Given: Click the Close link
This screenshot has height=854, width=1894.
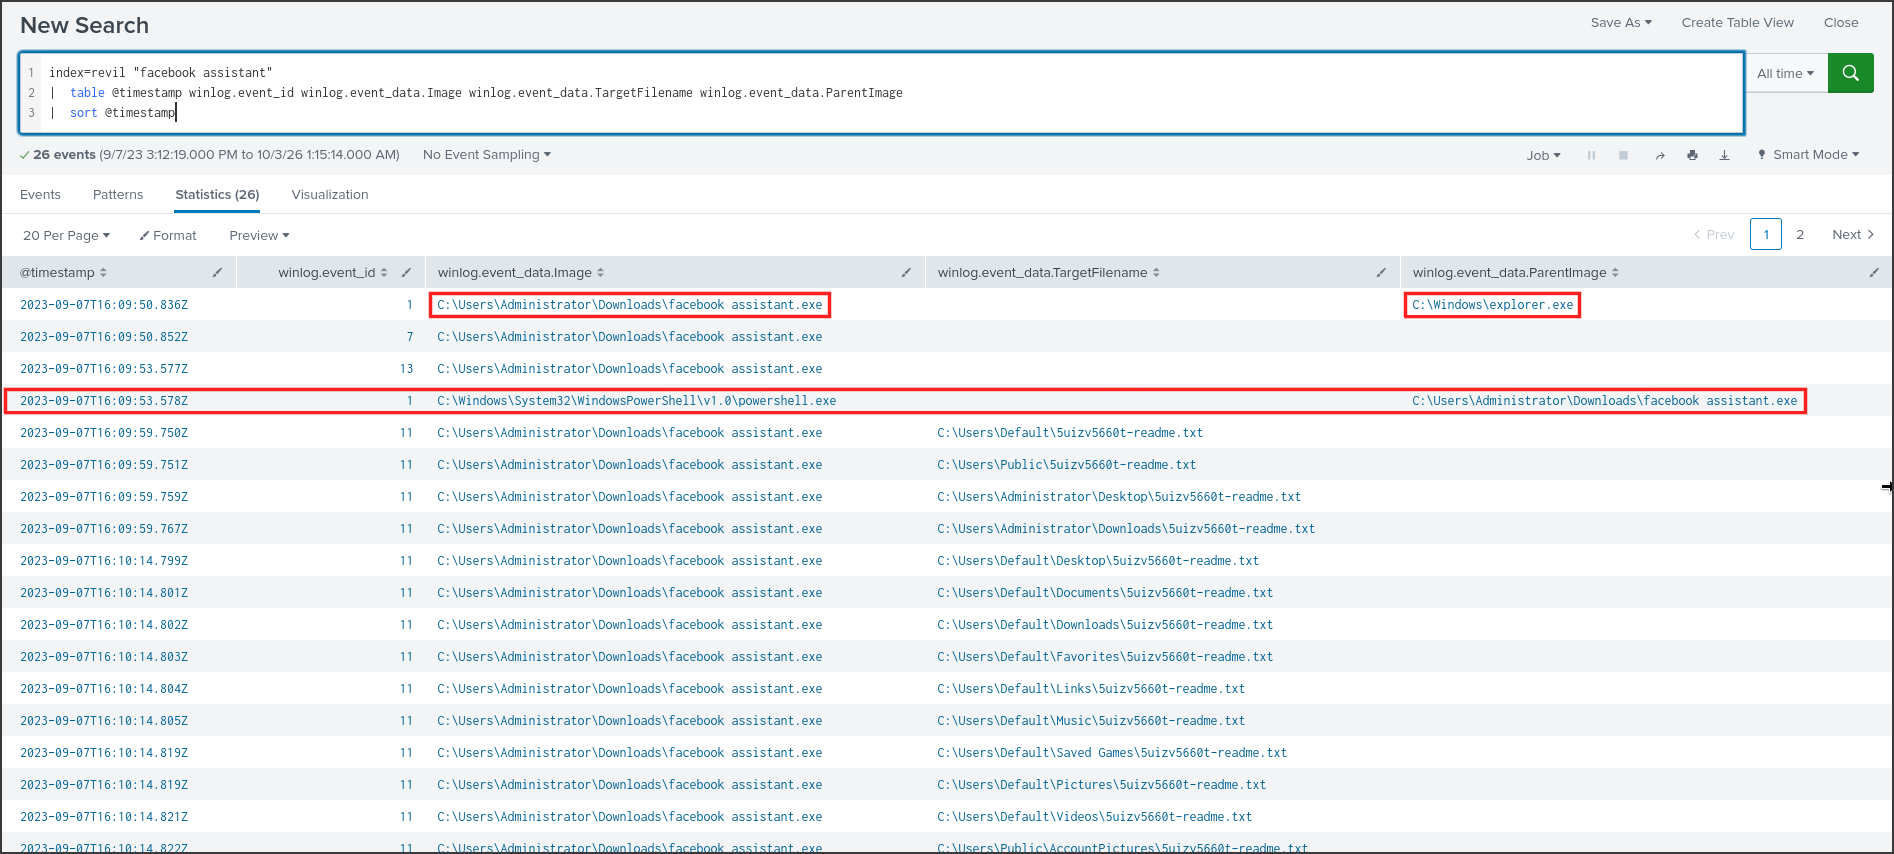Looking at the screenshot, I should [x=1841, y=22].
